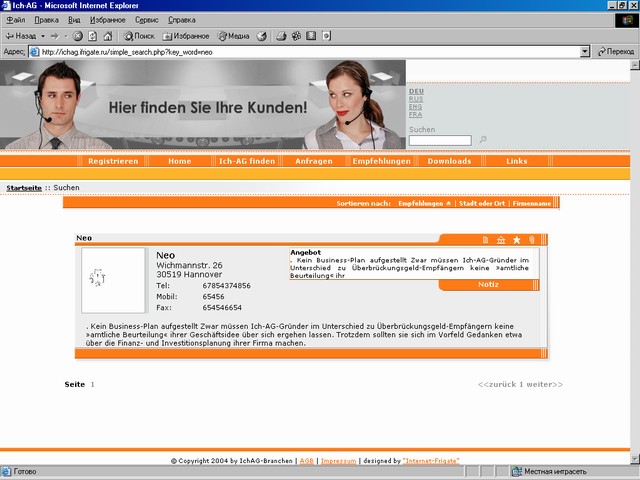
Task: Open the back history dropdown arrow
Action: (43, 36)
